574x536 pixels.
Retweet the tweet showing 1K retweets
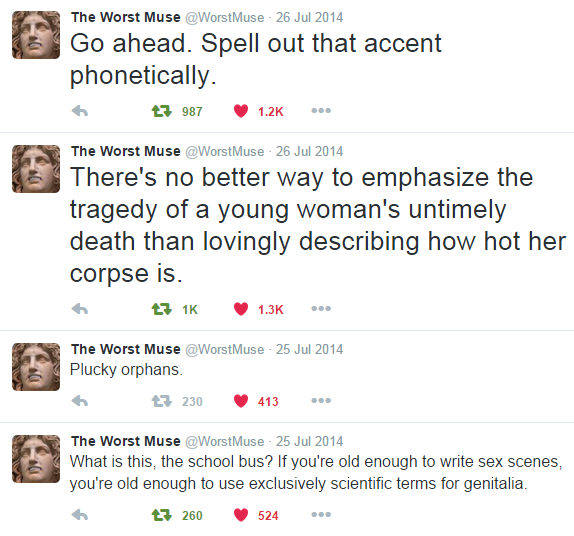point(162,309)
